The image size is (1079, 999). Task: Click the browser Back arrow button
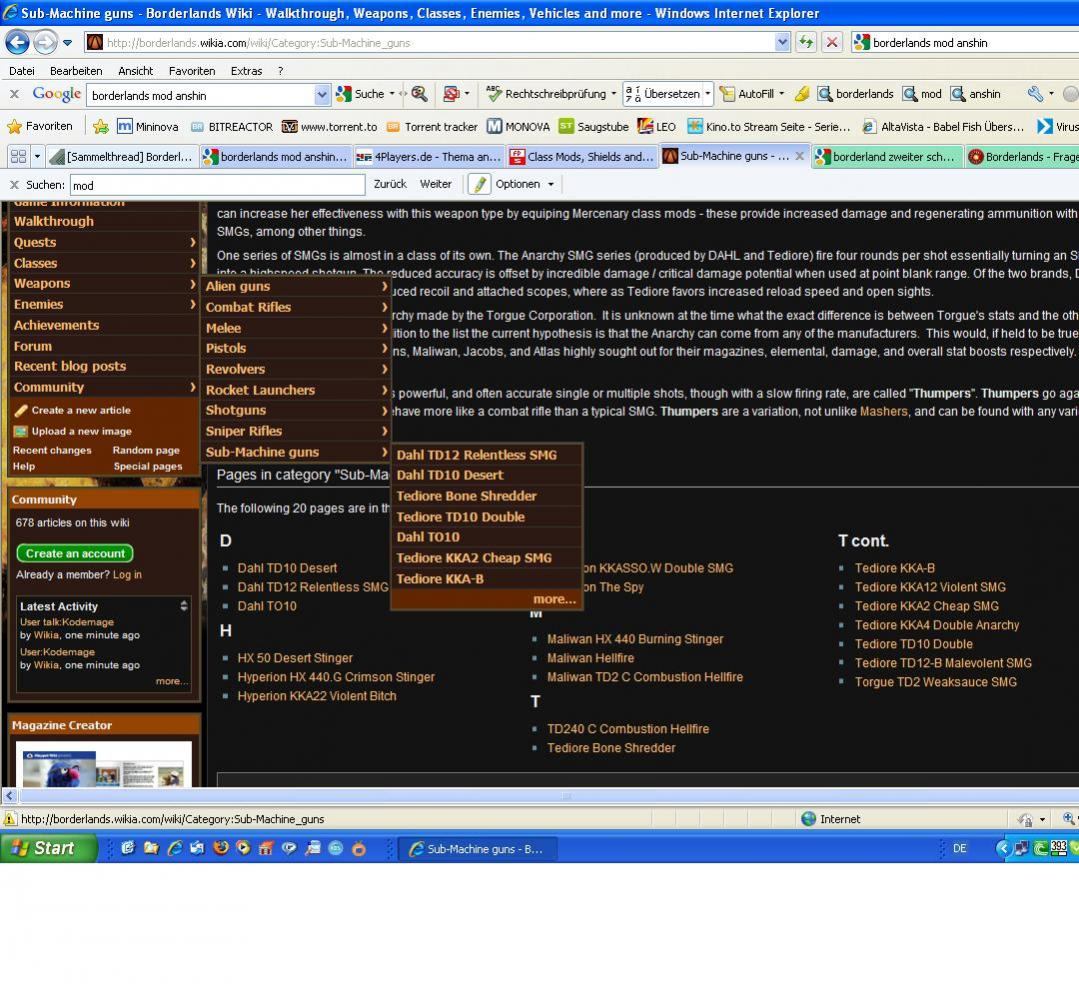pyautogui.click(x=17, y=43)
